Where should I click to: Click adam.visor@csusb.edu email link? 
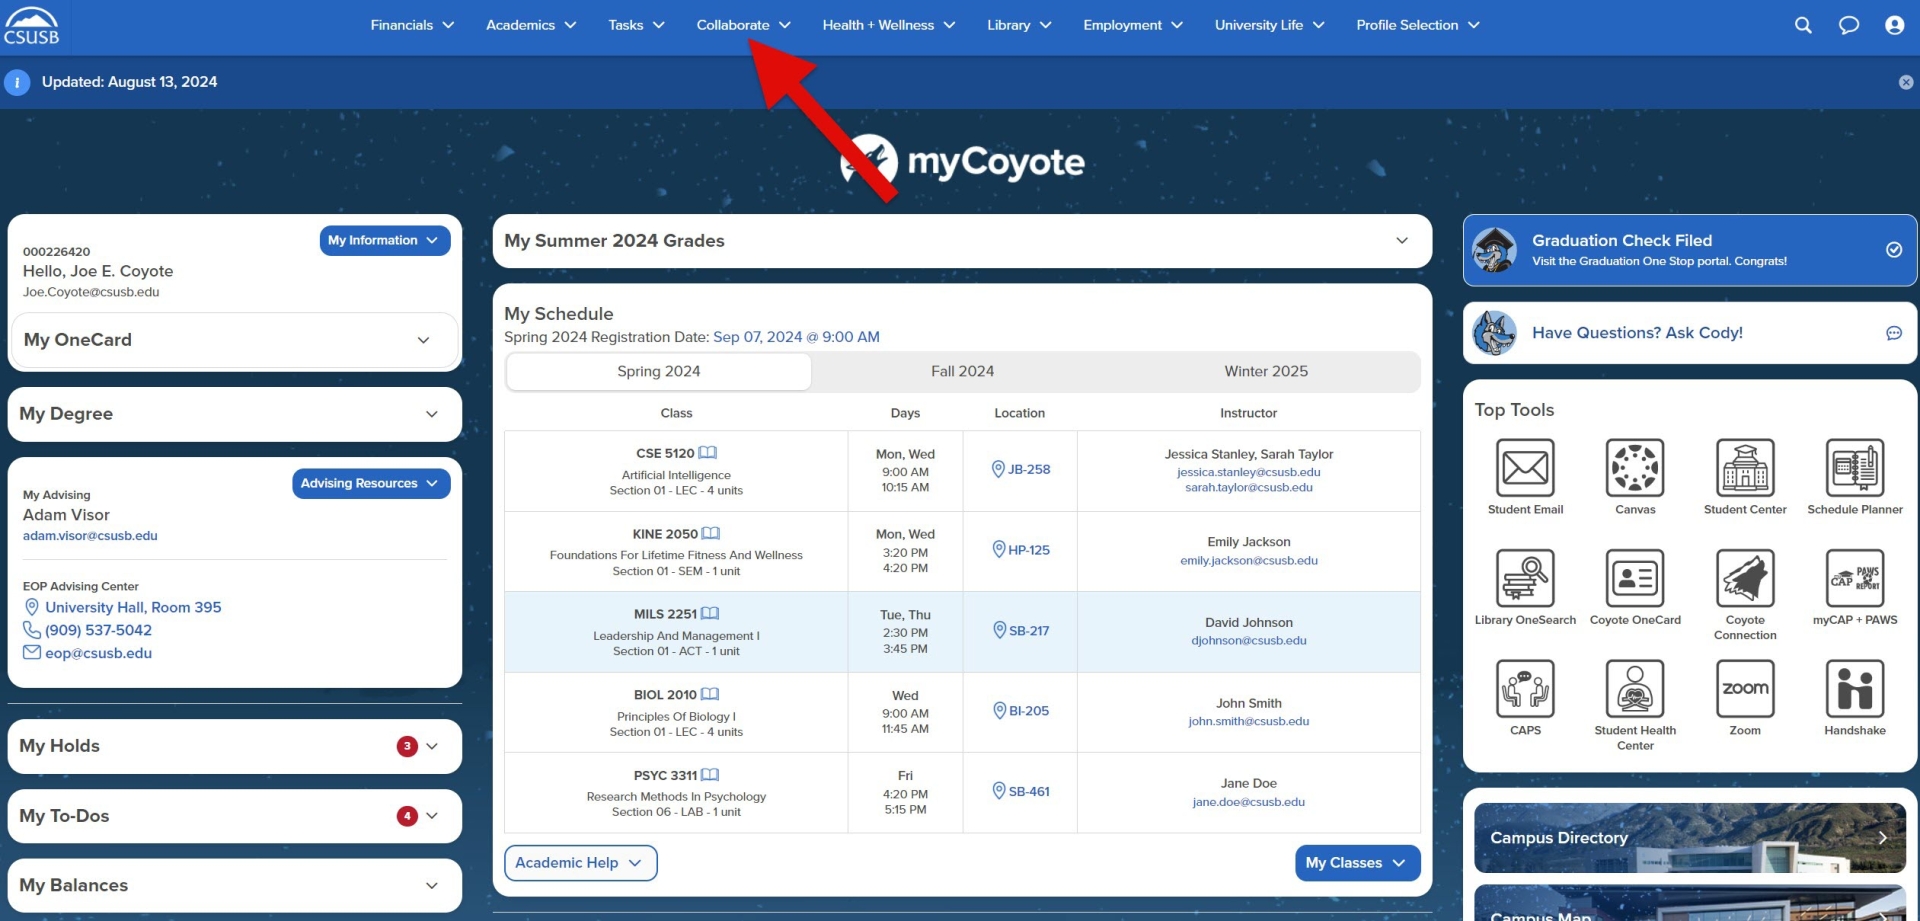[90, 536]
